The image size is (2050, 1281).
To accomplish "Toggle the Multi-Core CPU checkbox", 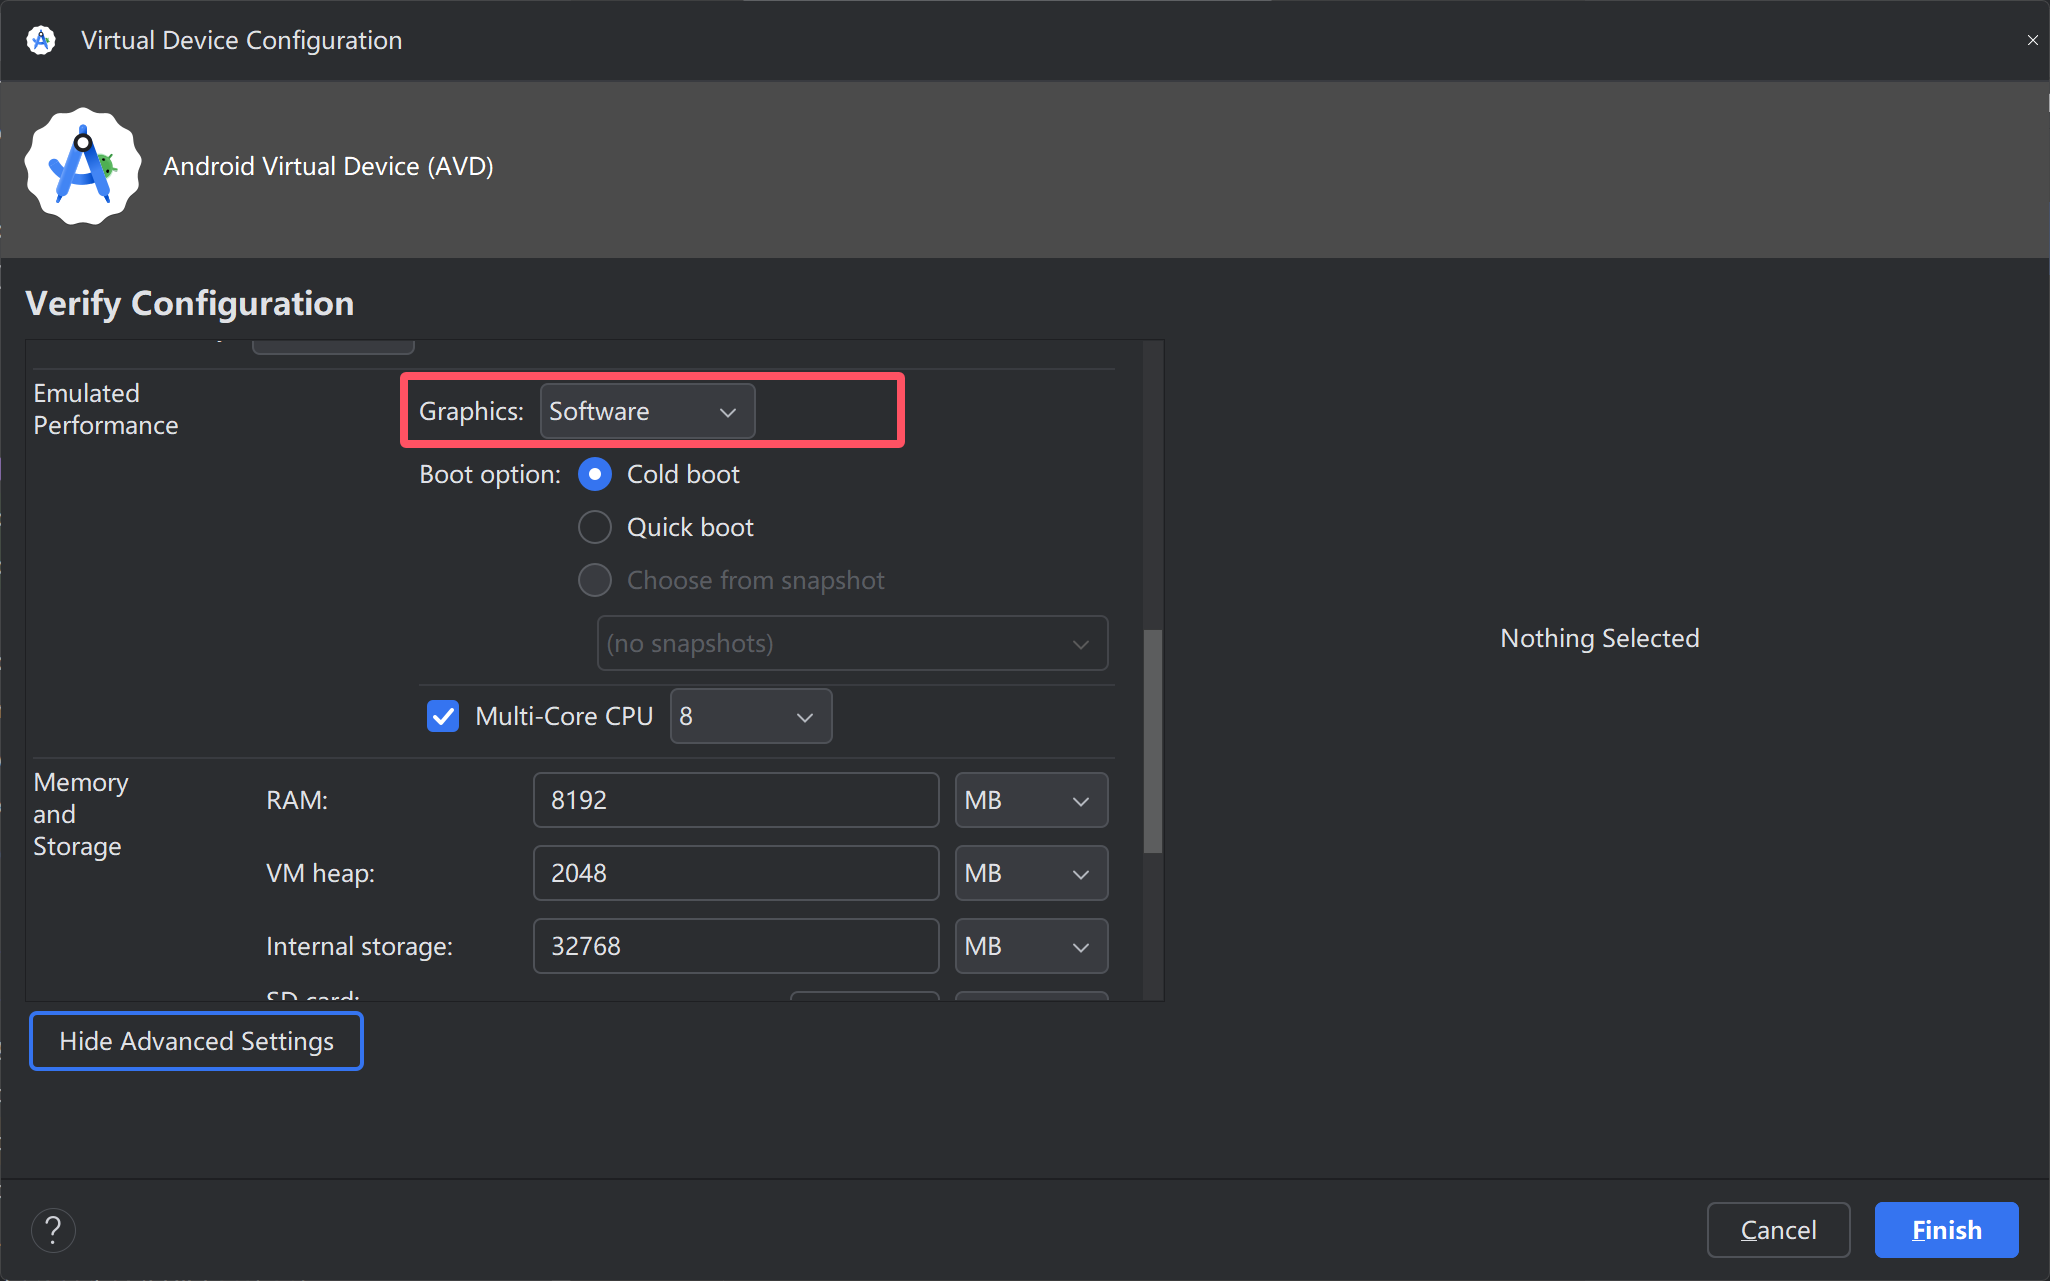I will 443,716.
